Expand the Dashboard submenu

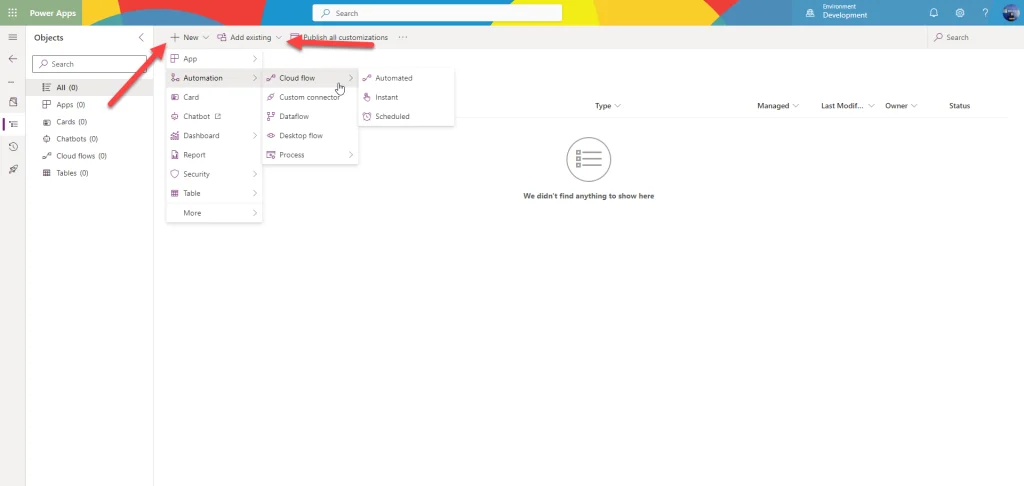click(x=214, y=136)
